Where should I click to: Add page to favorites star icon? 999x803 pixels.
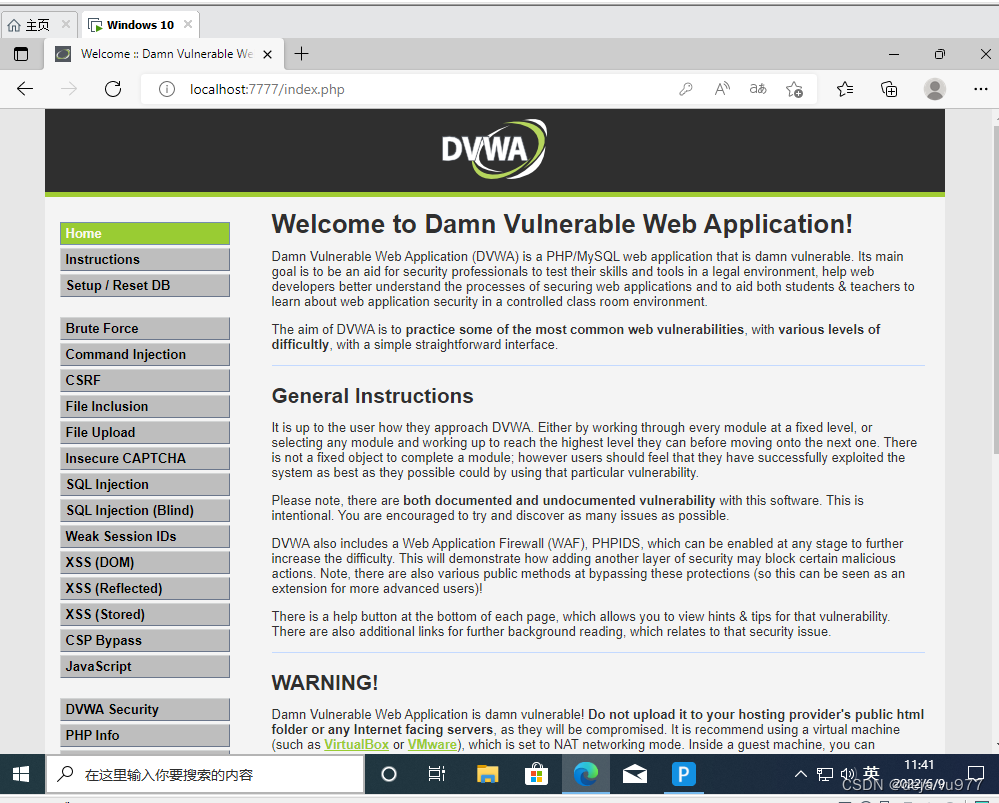click(794, 89)
